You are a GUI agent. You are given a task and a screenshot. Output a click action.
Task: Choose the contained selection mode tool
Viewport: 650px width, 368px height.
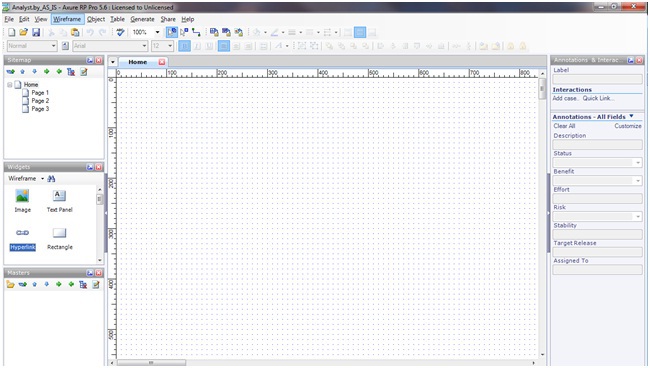click(184, 32)
